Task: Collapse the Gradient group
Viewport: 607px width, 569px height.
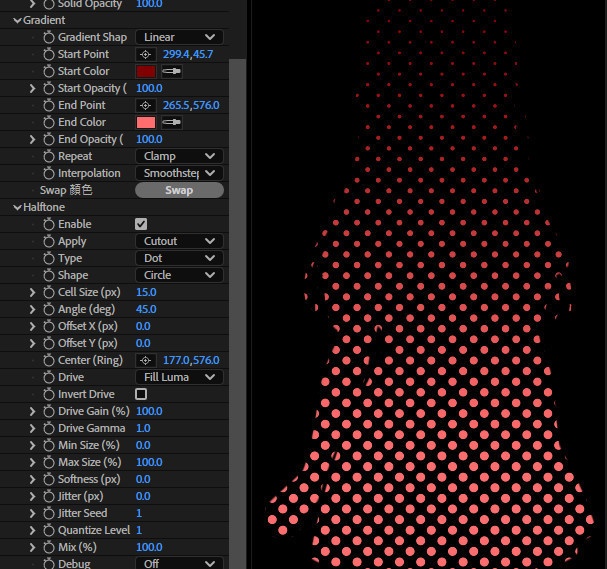Action: [x=17, y=21]
